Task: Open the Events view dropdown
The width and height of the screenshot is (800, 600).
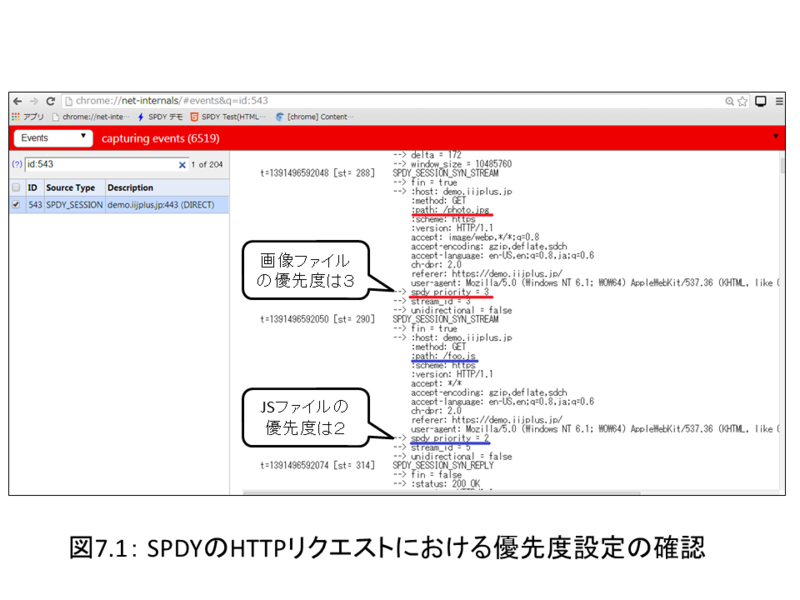Action: pyautogui.click(x=53, y=138)
